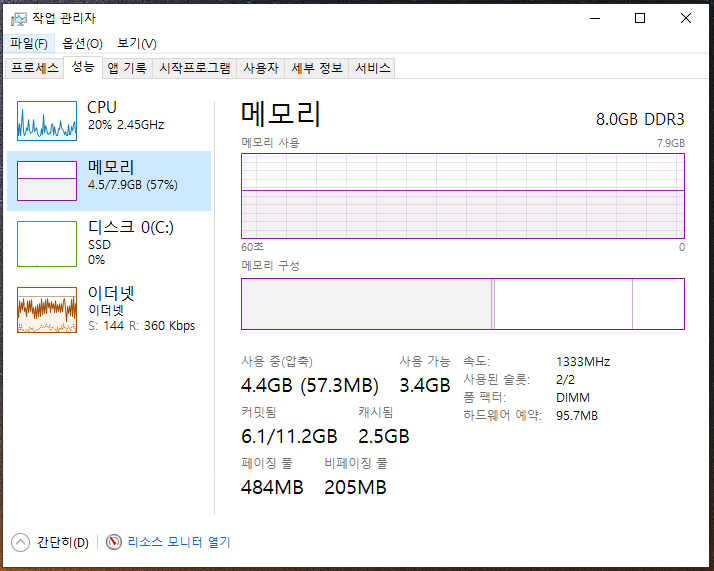Select the 메모리 graph thumbnail in sidebar

47,181
